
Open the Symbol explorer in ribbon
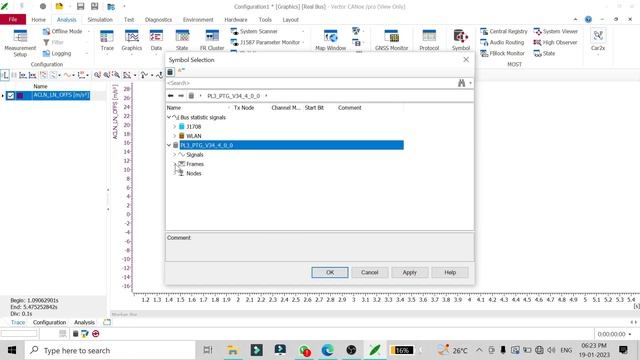461,40
